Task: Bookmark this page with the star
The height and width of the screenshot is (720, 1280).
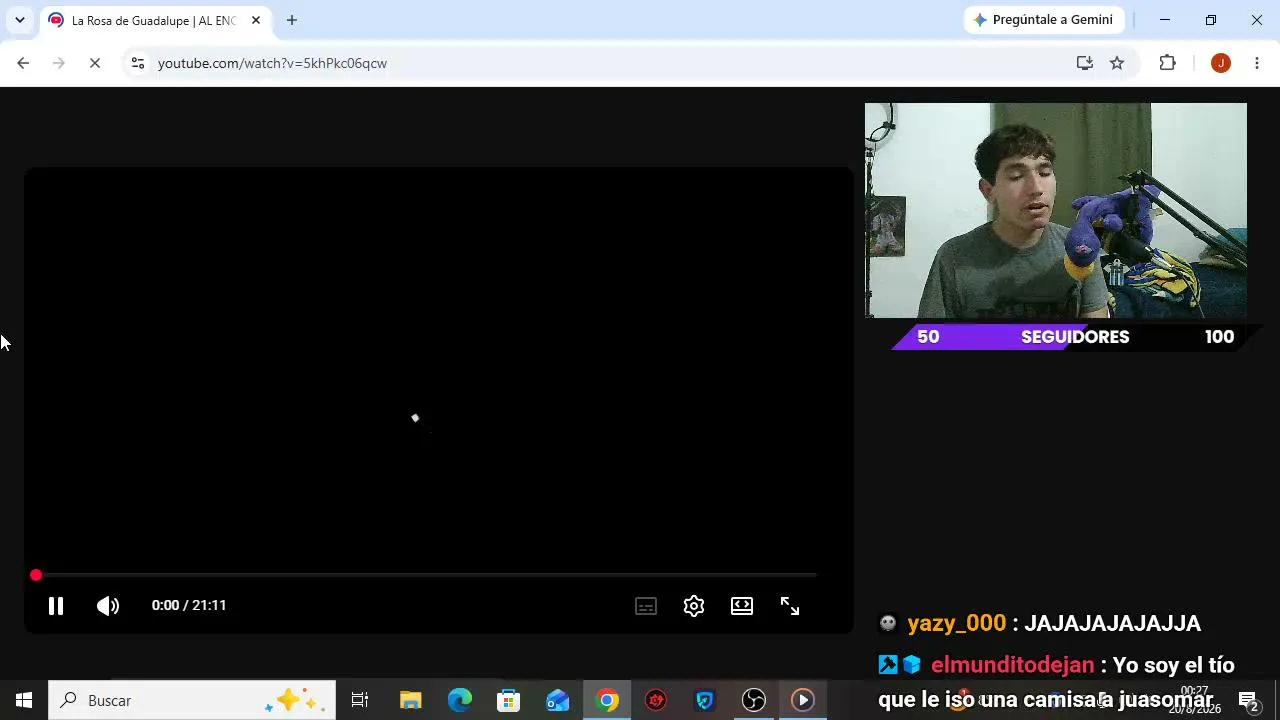Action: tap(1117, 63)
